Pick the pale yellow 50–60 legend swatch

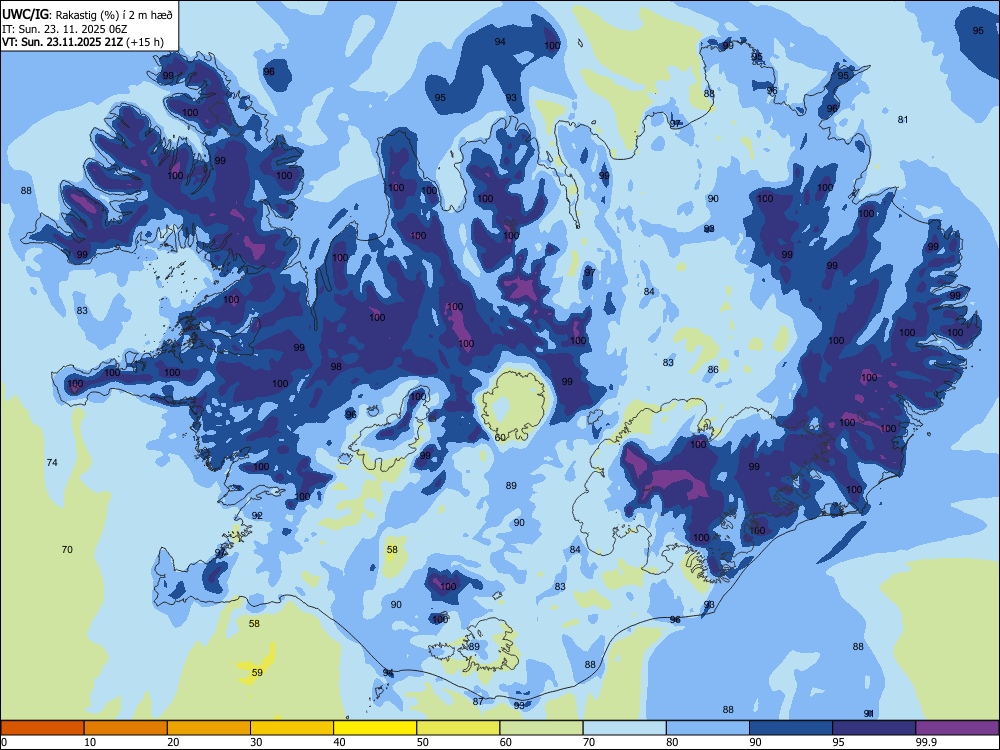point(458,728)
